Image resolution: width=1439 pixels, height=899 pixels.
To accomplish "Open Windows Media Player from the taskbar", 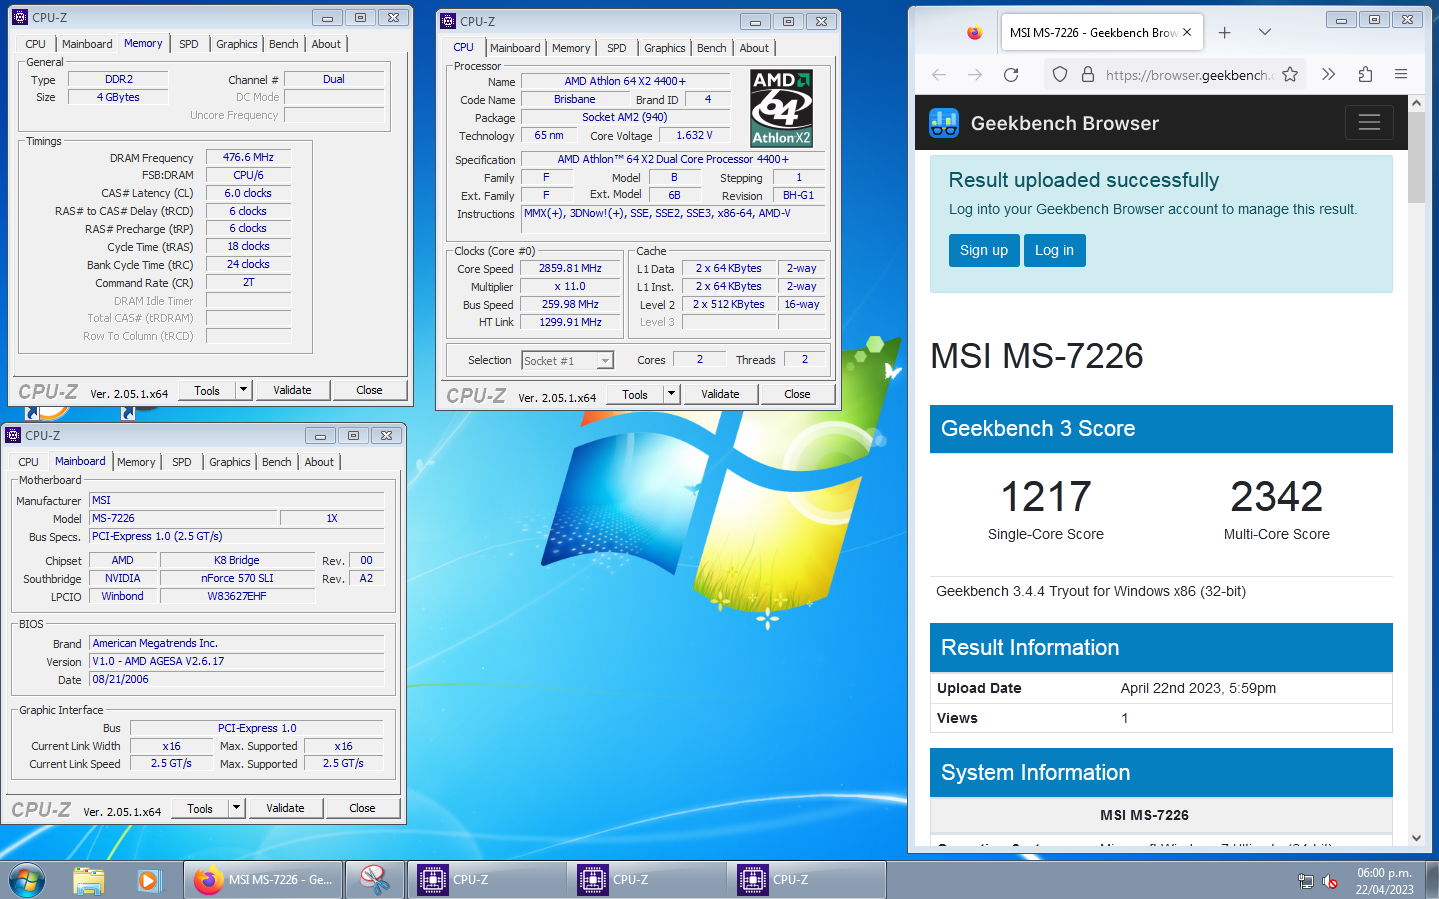I will tap(149, 880).
